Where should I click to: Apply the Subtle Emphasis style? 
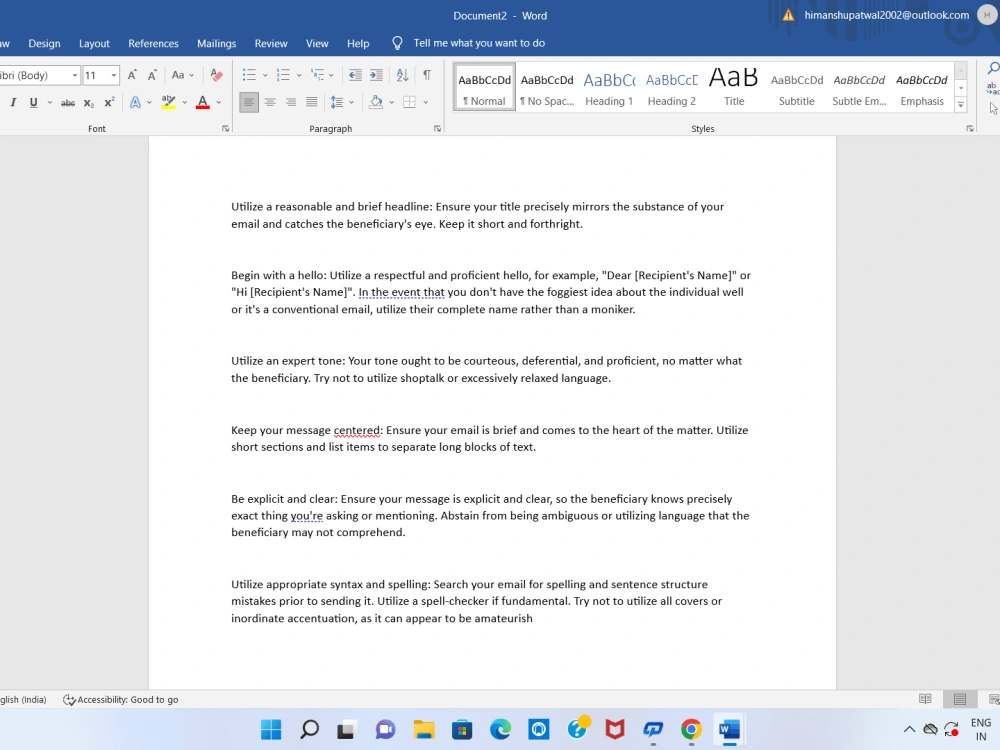(859, 88)
